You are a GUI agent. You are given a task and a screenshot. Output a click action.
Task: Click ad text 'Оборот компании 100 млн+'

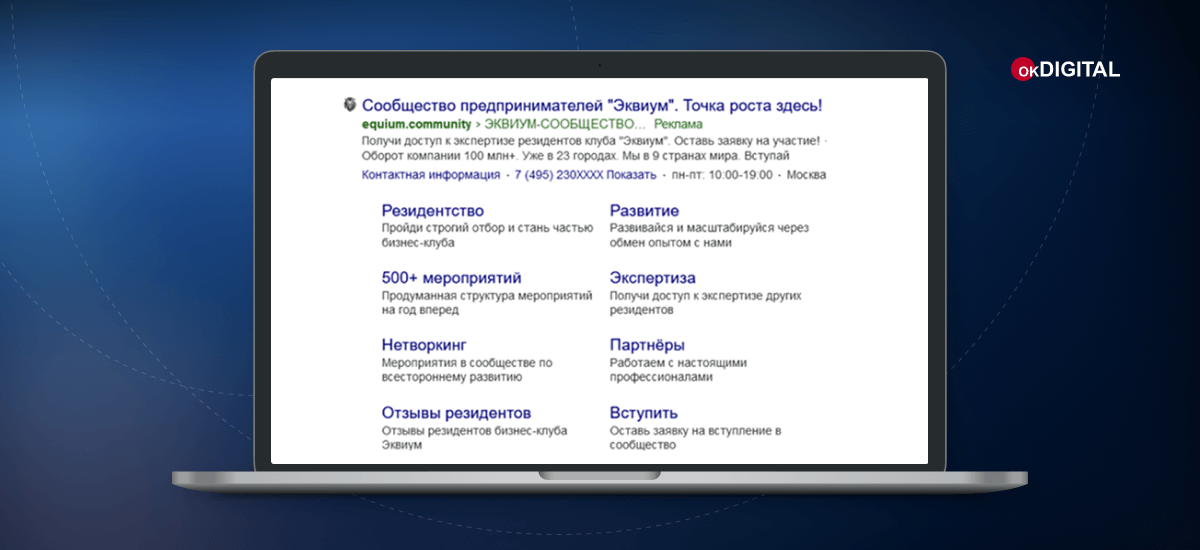(x=435, y=158)
